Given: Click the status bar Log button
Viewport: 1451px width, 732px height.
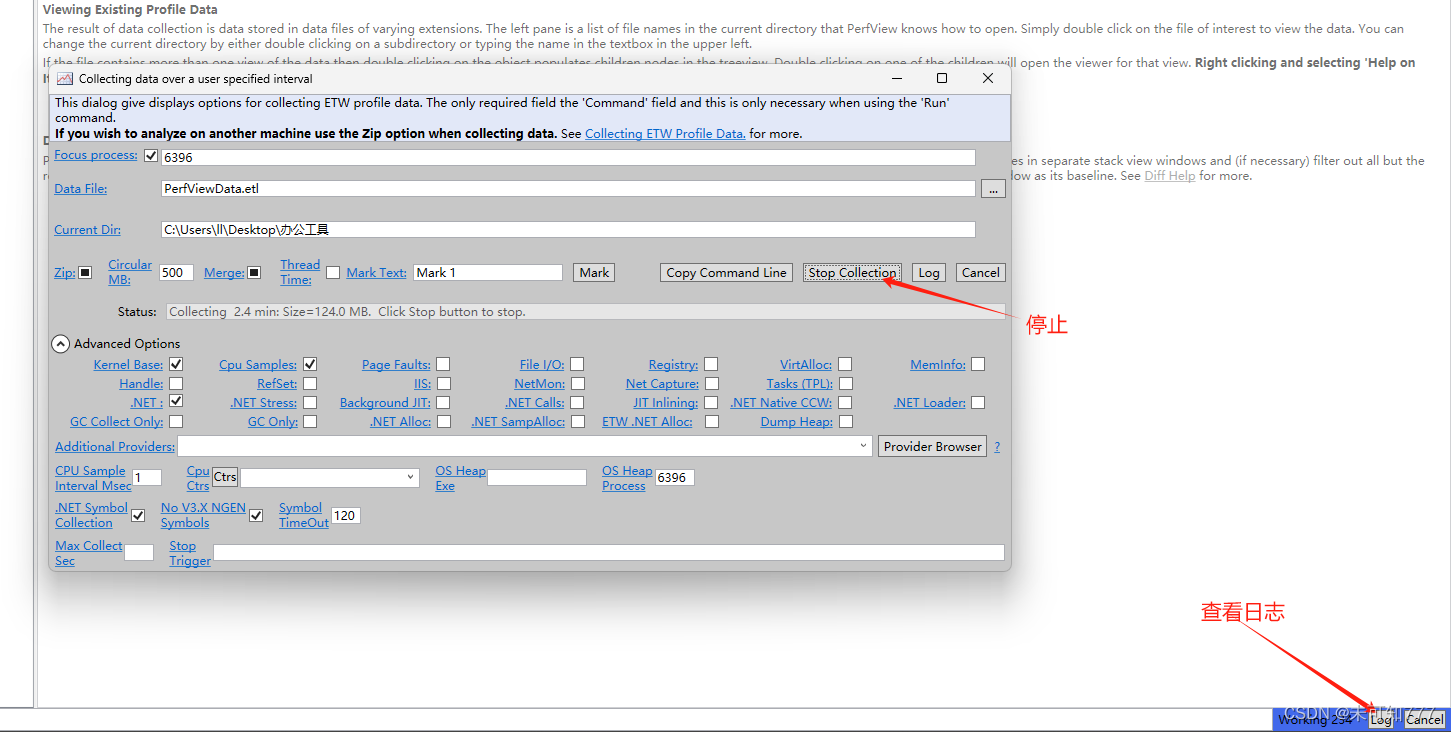Looking at the screenshot, I should tap(1381, 719).
